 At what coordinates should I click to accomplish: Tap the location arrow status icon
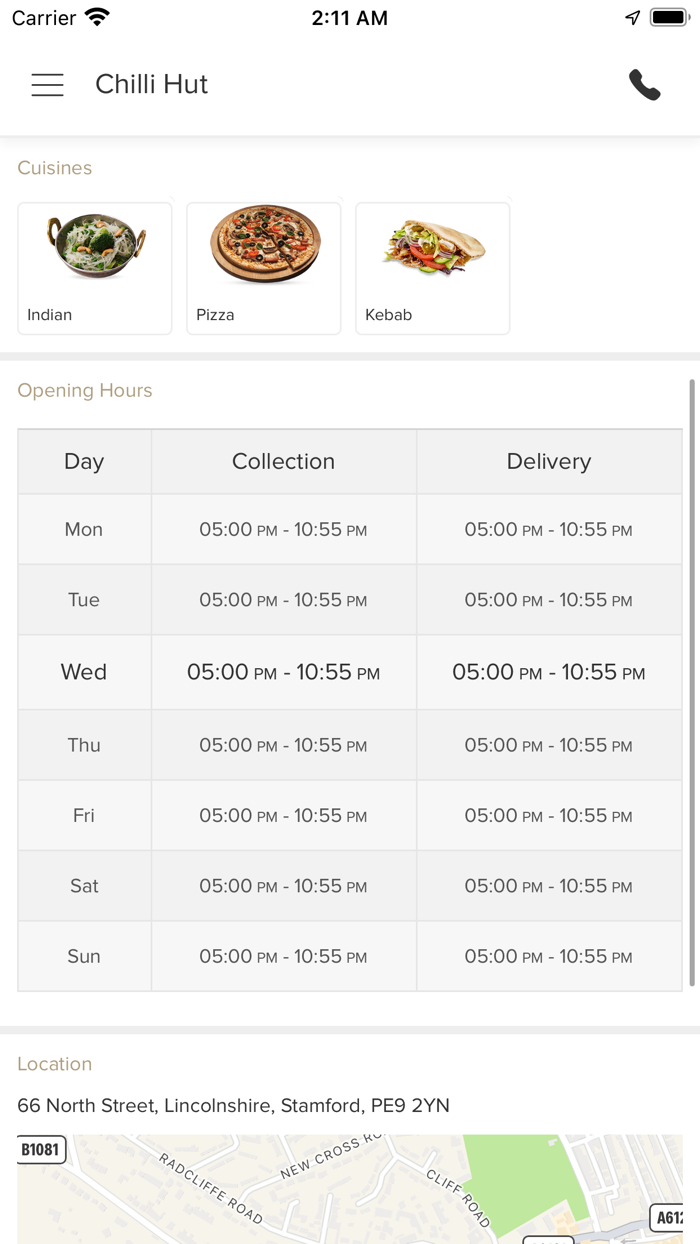(632, 18)
